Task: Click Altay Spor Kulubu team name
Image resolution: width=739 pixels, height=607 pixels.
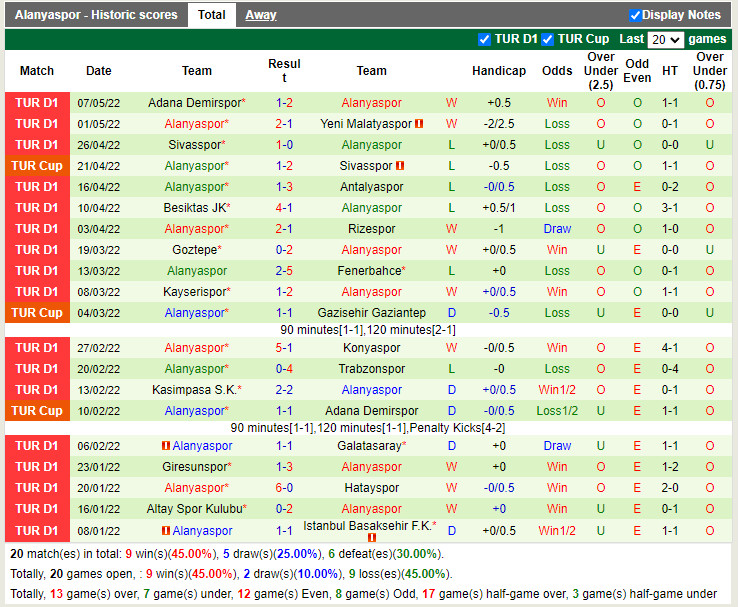Action: (197, 509)
